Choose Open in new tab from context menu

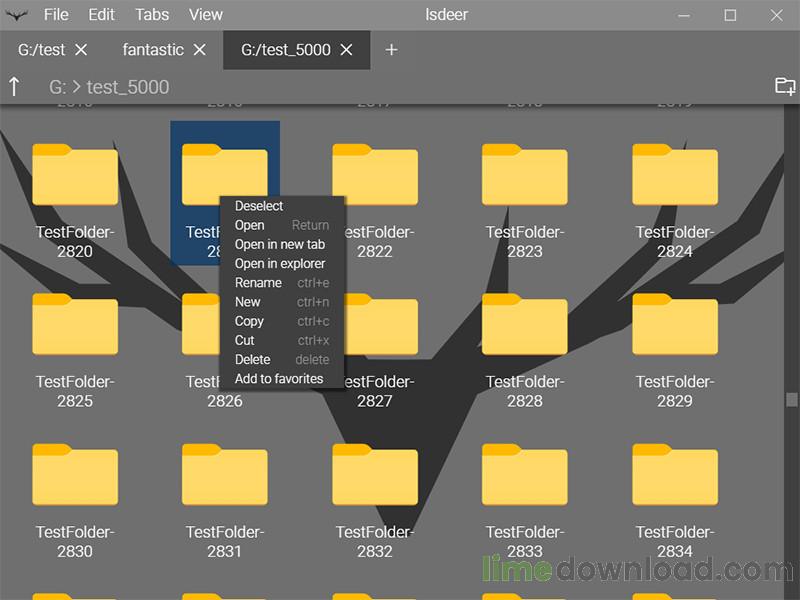[x=280, y=245]
